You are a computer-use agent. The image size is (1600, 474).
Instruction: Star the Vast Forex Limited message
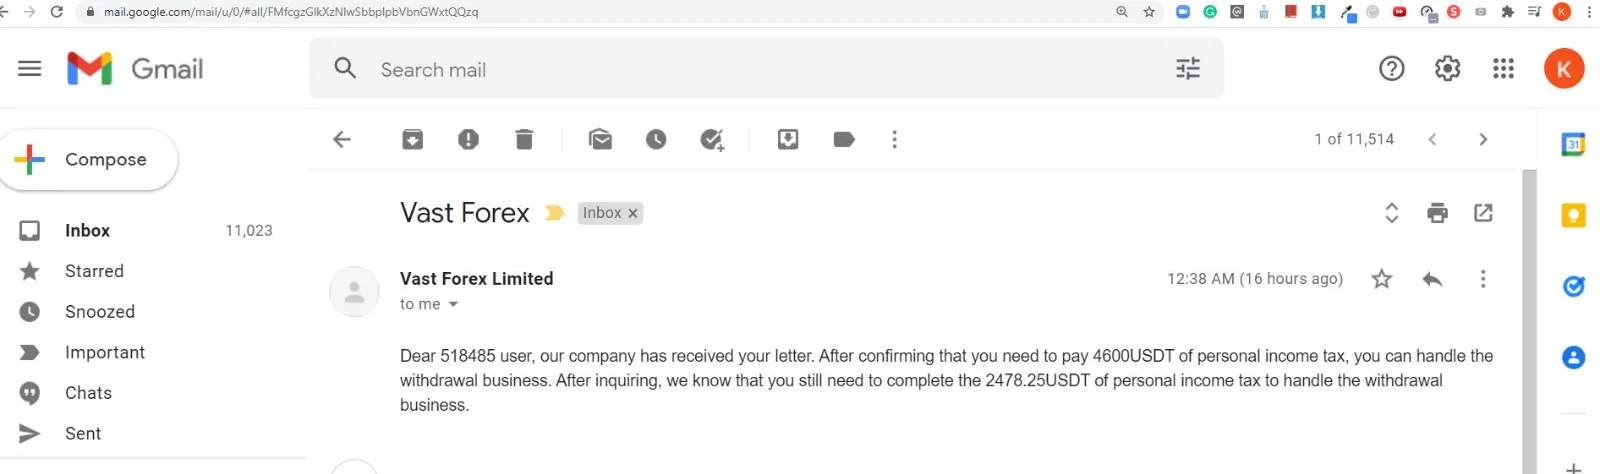[x=1381, y=279]
